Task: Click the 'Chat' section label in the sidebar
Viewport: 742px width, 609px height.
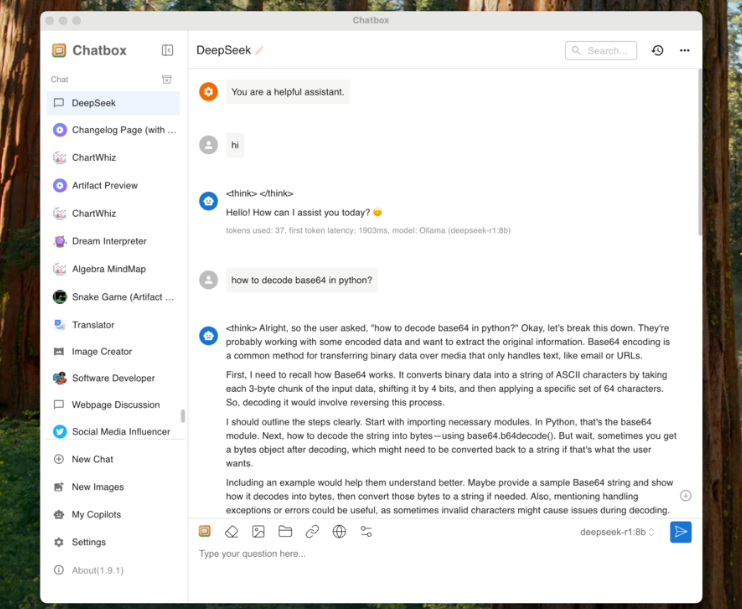Action: pos(60,79)
